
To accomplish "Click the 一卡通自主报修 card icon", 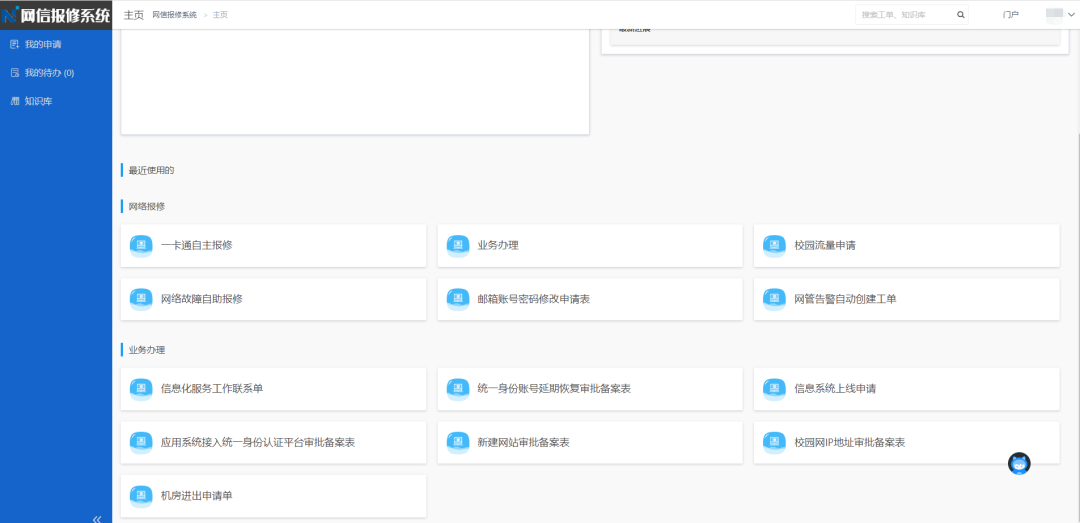I will point(141,245).
